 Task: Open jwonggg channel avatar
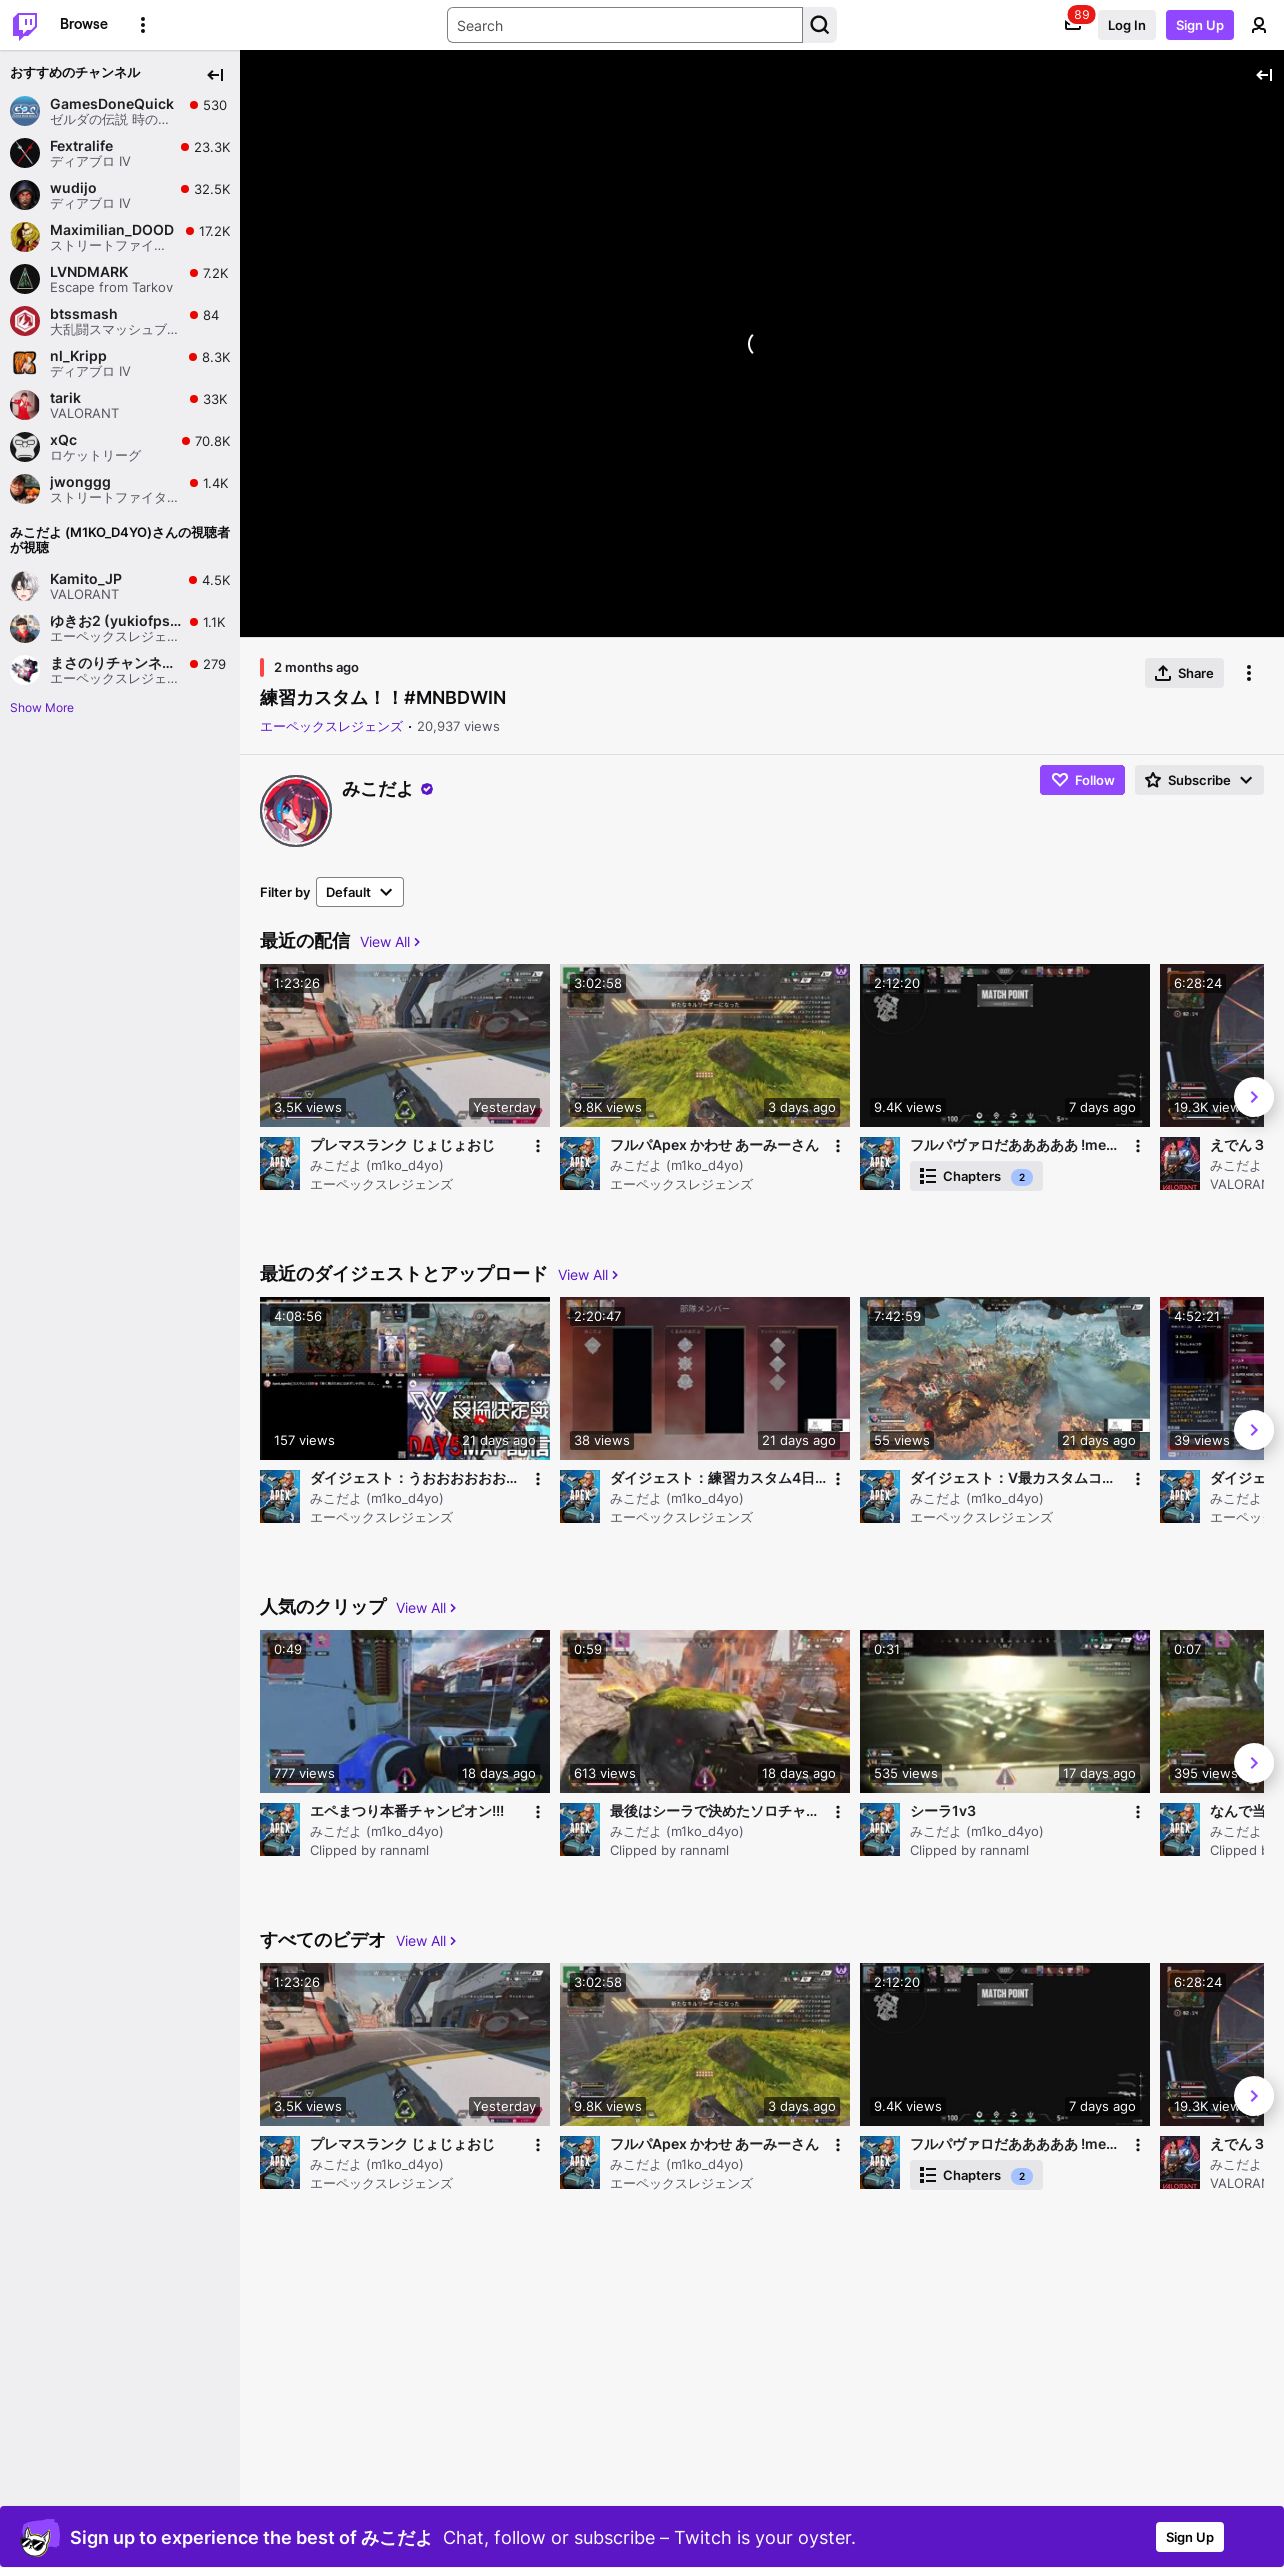25,489
